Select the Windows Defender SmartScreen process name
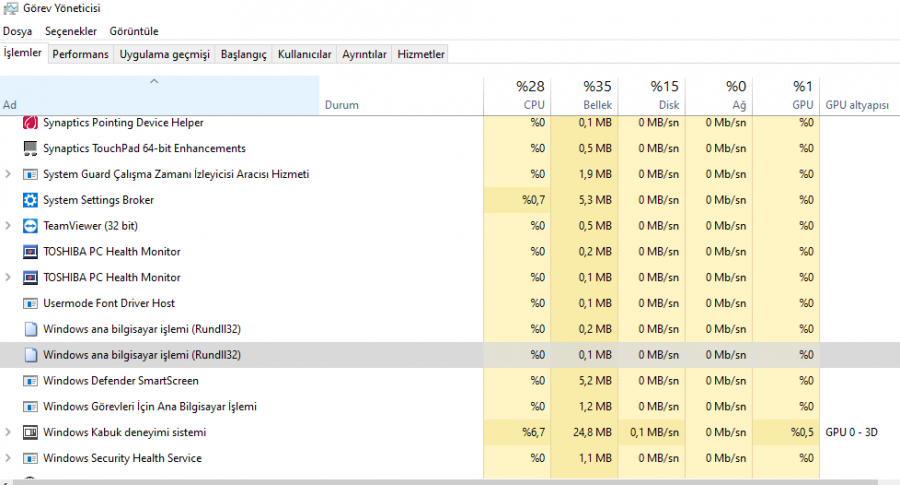The width and height of the screenshot is (900, 485). [x=121, y=381]
